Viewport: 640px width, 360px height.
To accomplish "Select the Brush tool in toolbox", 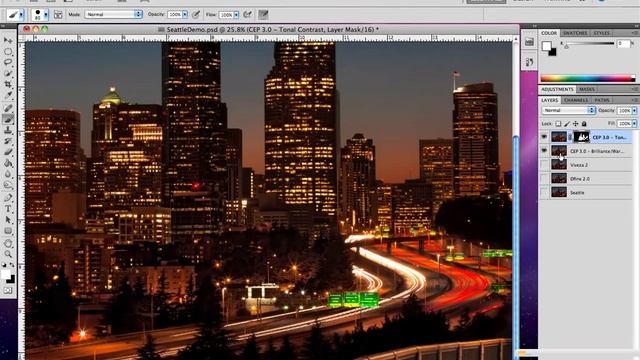I will tap(8, 119).
